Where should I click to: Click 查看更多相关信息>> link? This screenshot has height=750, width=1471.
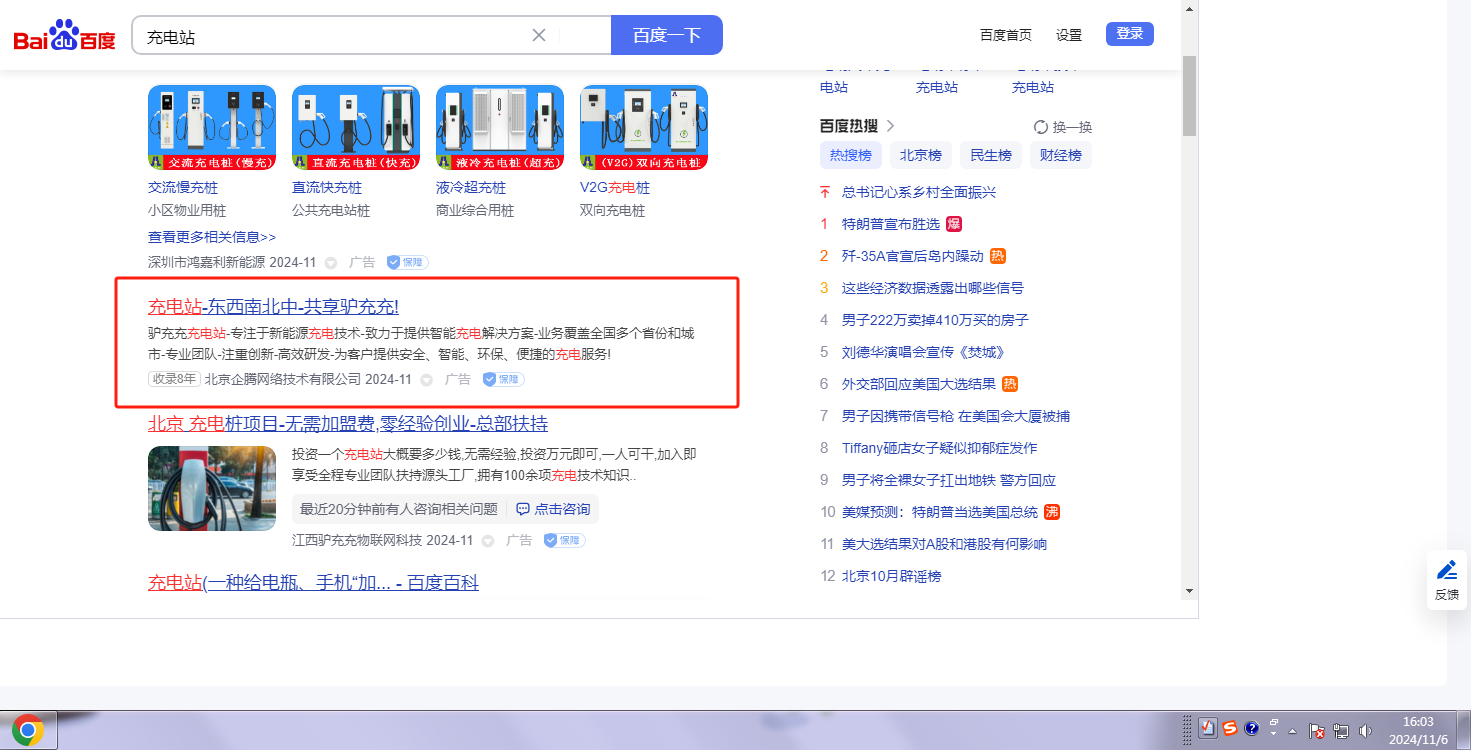click(x=212, y=237)
